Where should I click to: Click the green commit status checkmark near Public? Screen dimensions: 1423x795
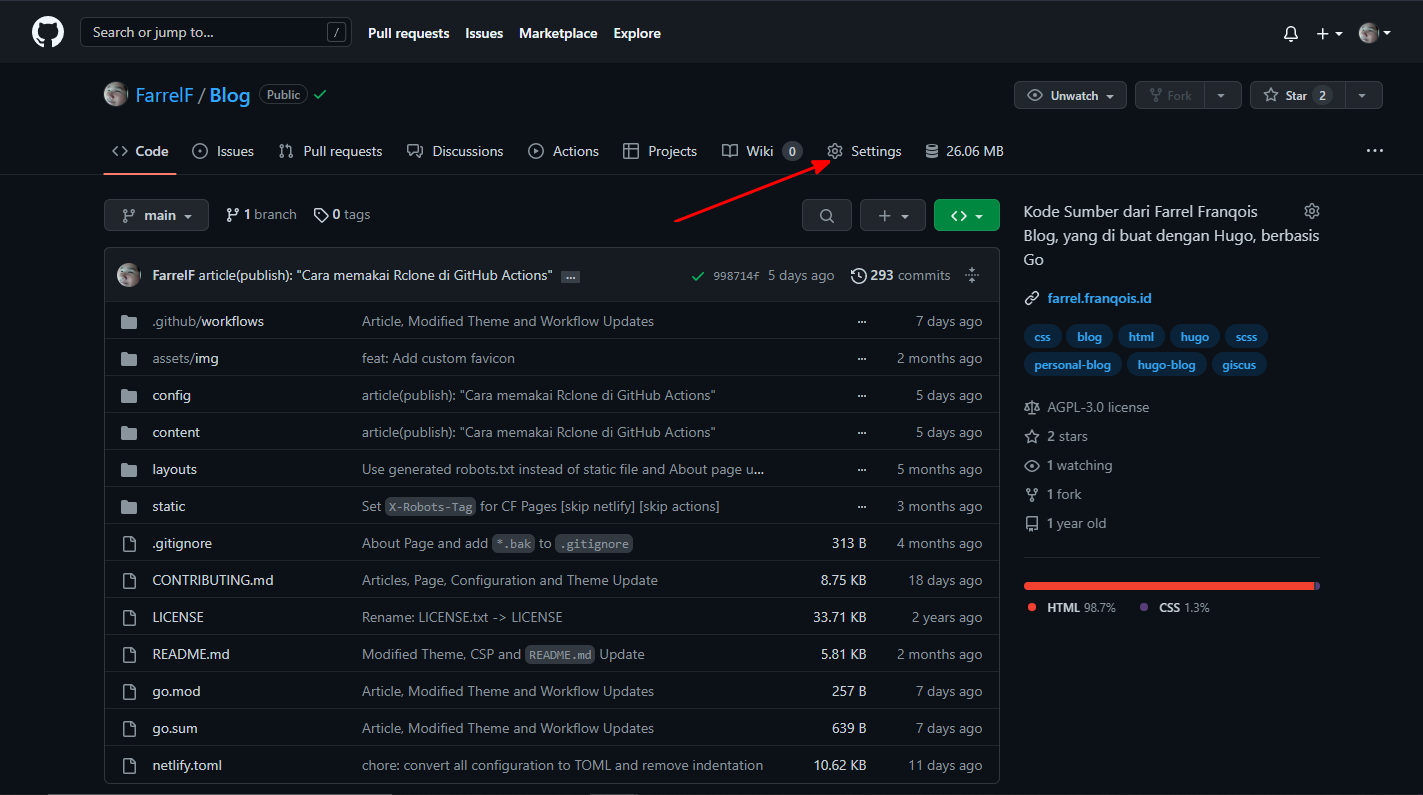pos(320,94)
